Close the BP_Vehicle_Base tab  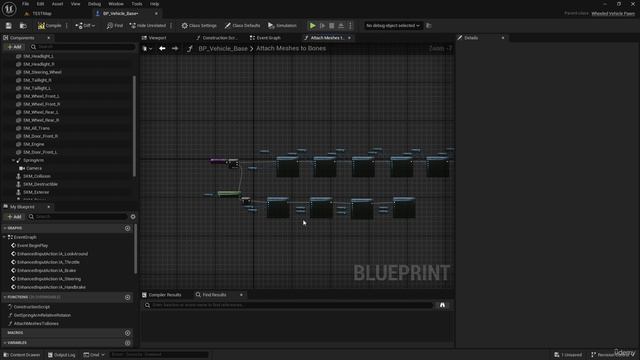click(x=156, y=13)
